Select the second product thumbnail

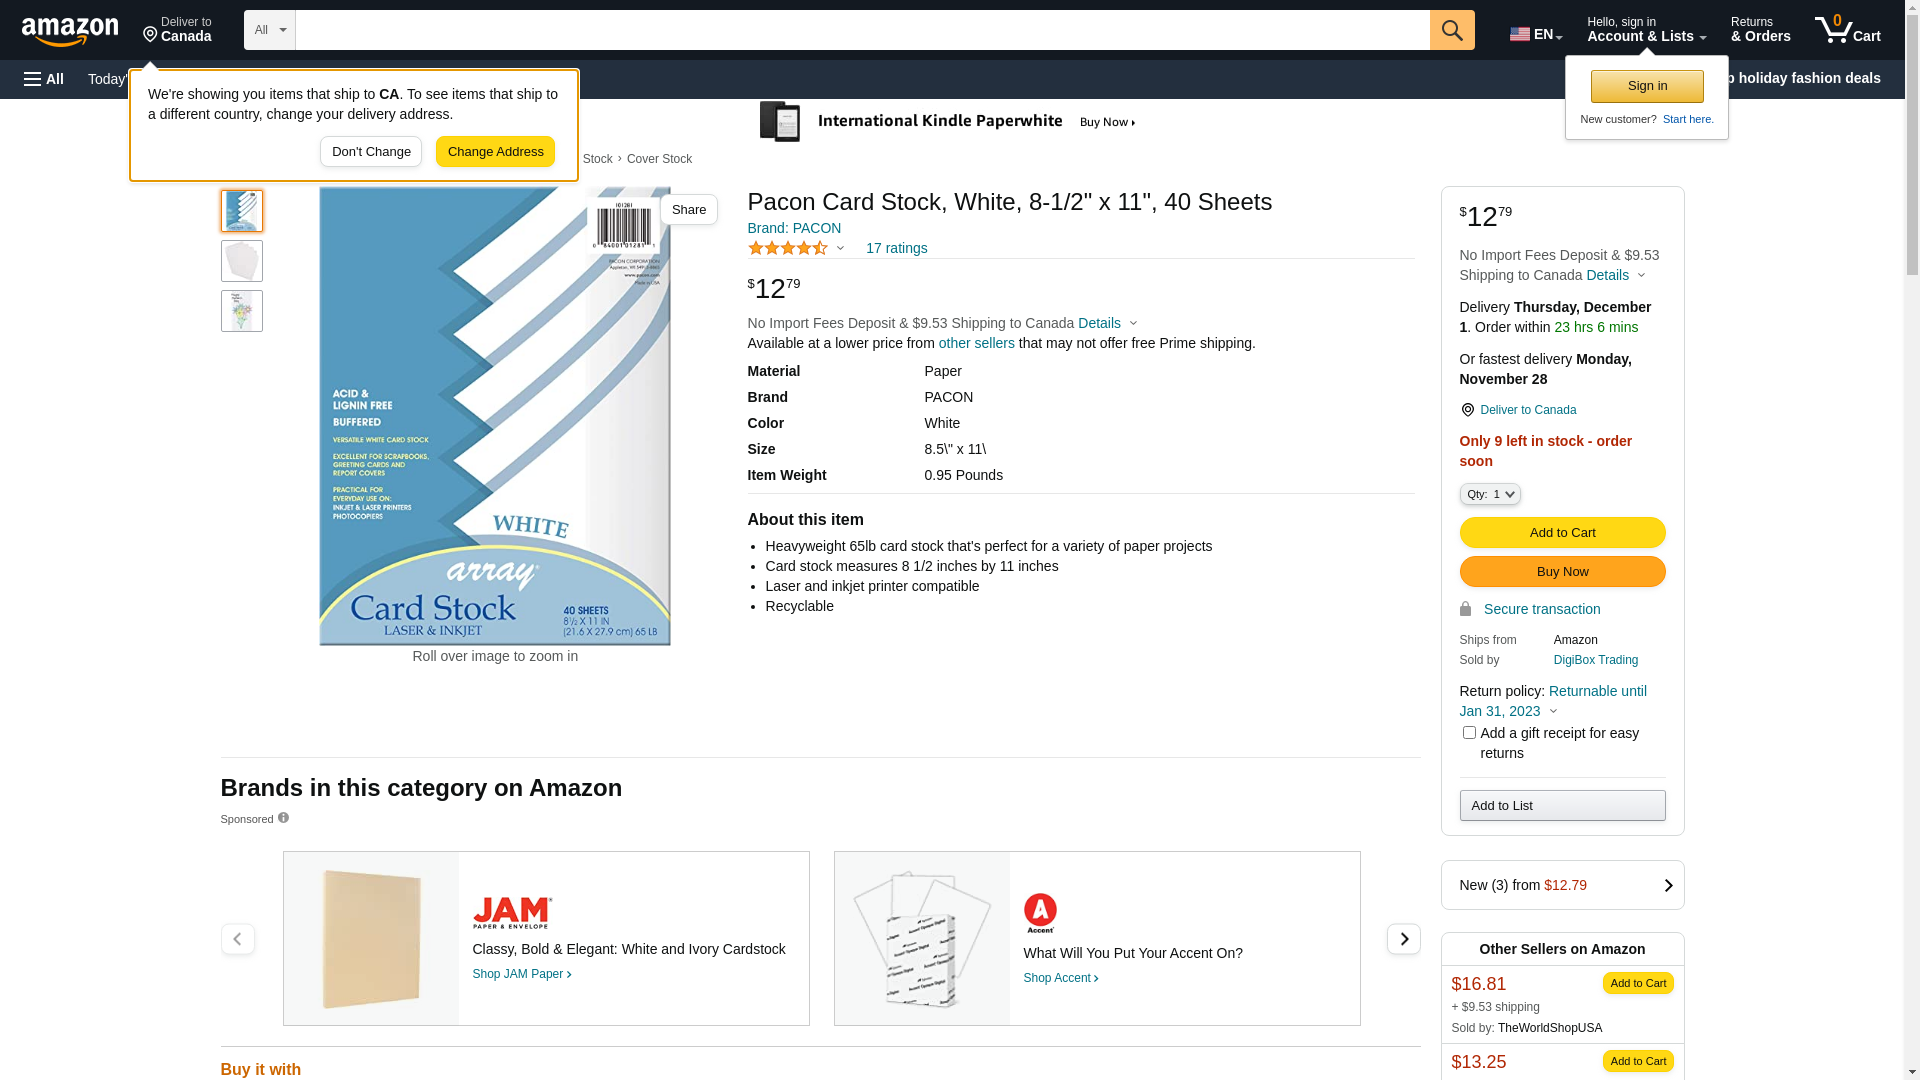[x=242, y=261]
